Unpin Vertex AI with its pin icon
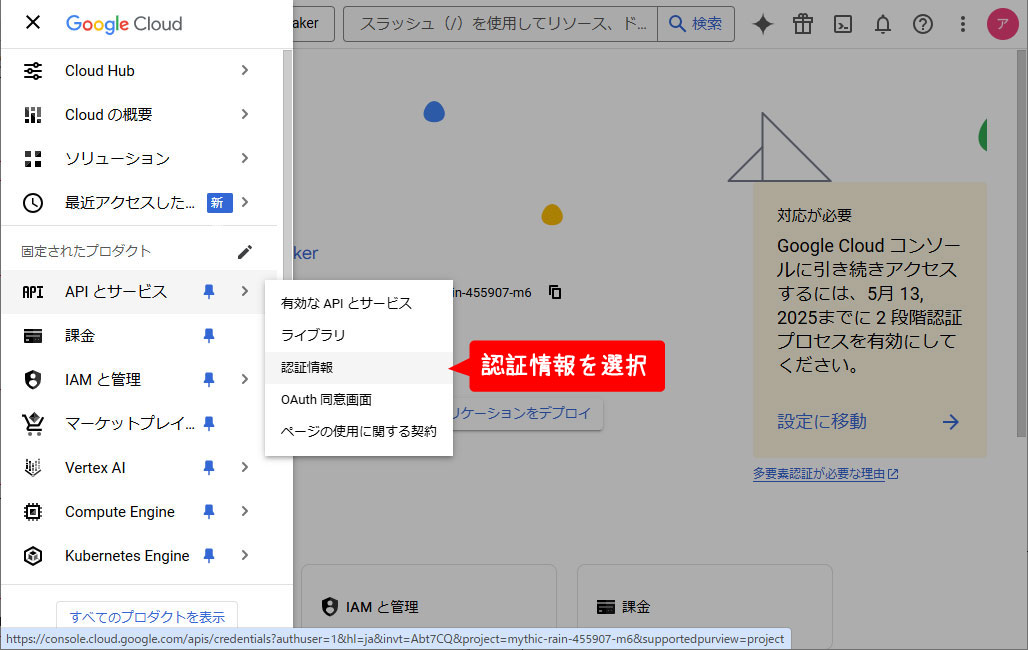Viewport: 1028px width, 650px height. pos(208,468)
